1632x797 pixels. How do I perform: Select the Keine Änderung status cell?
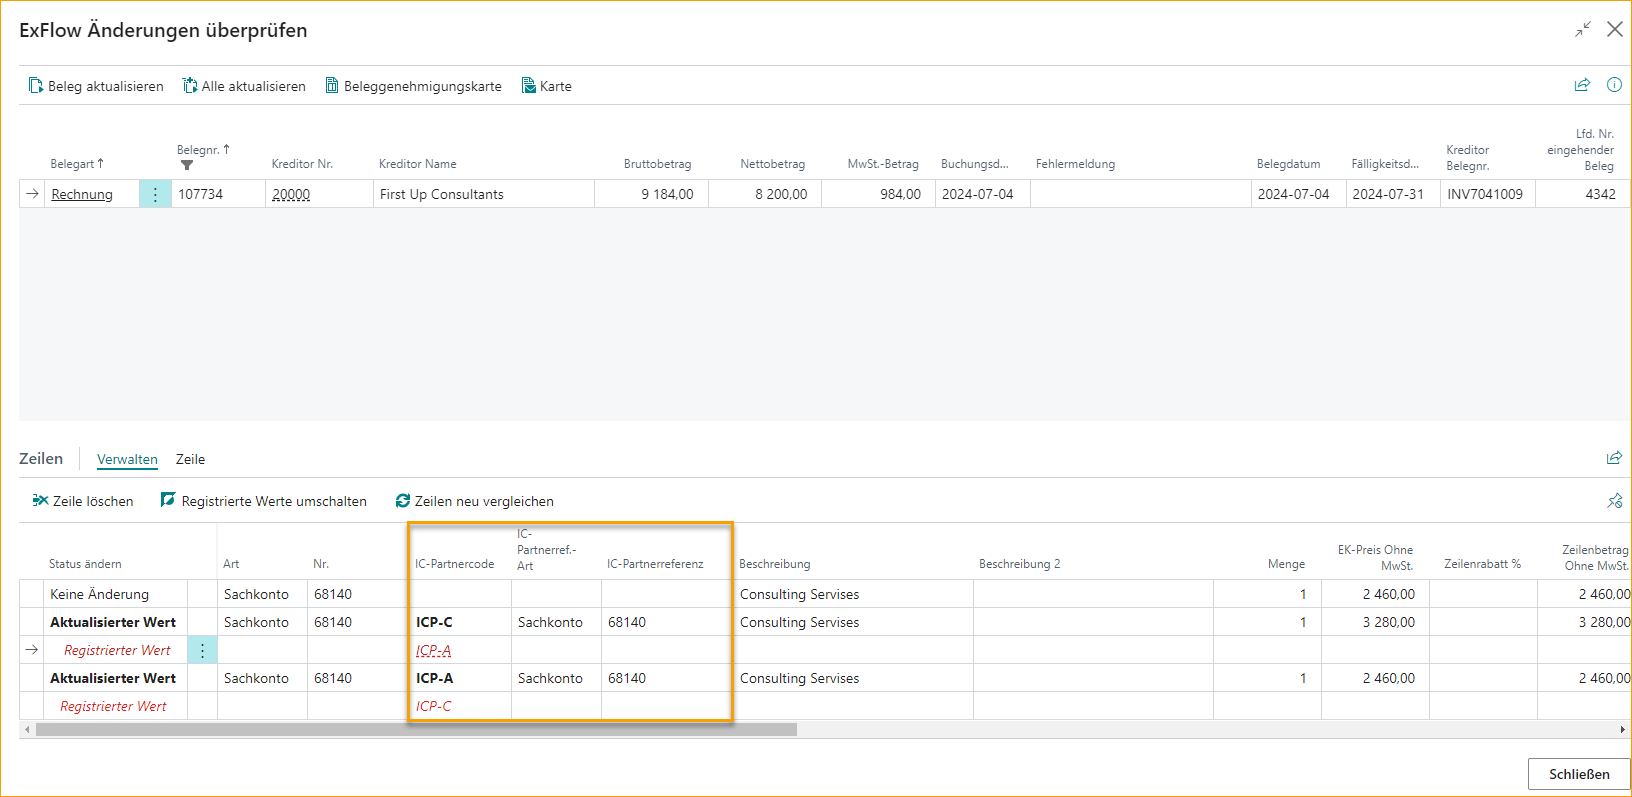tap(116, 594)
